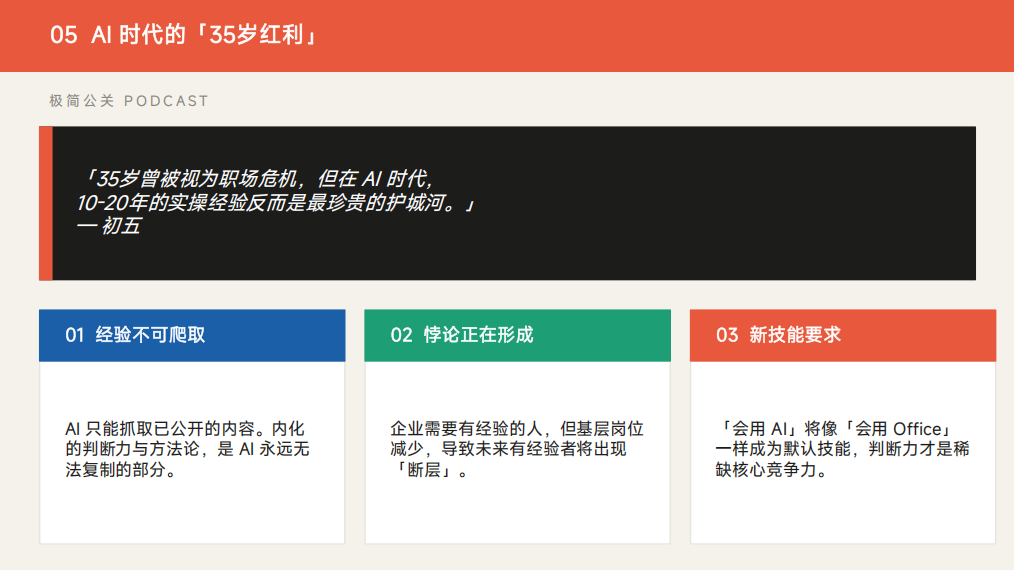Click the "05" section number in the header

(63, 35)
